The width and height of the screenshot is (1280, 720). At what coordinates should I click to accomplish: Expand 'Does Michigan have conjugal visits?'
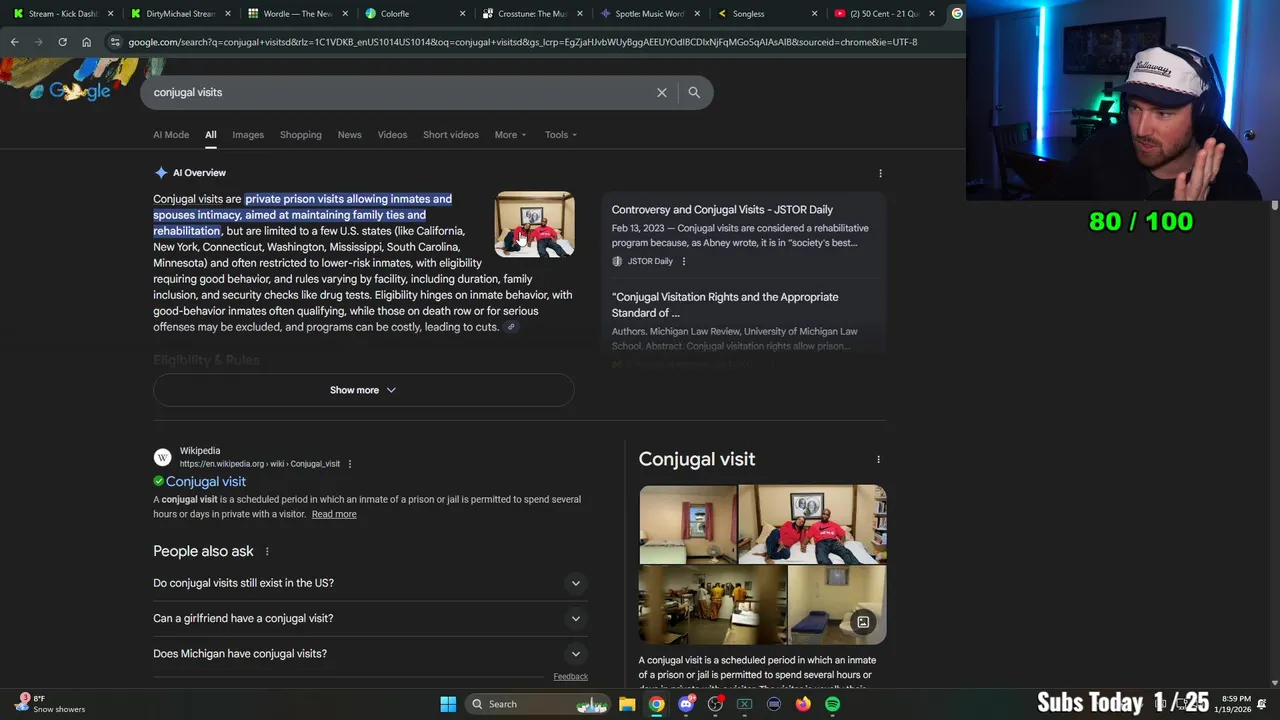pyautogui.click(x=370, y=654)
